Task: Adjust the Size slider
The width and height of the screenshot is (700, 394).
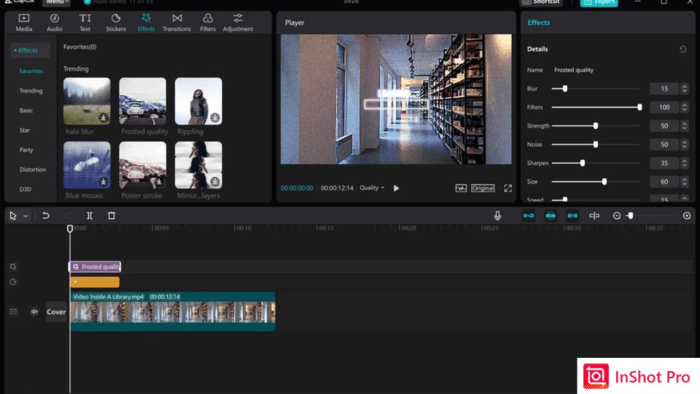Action: click(596, 182)
